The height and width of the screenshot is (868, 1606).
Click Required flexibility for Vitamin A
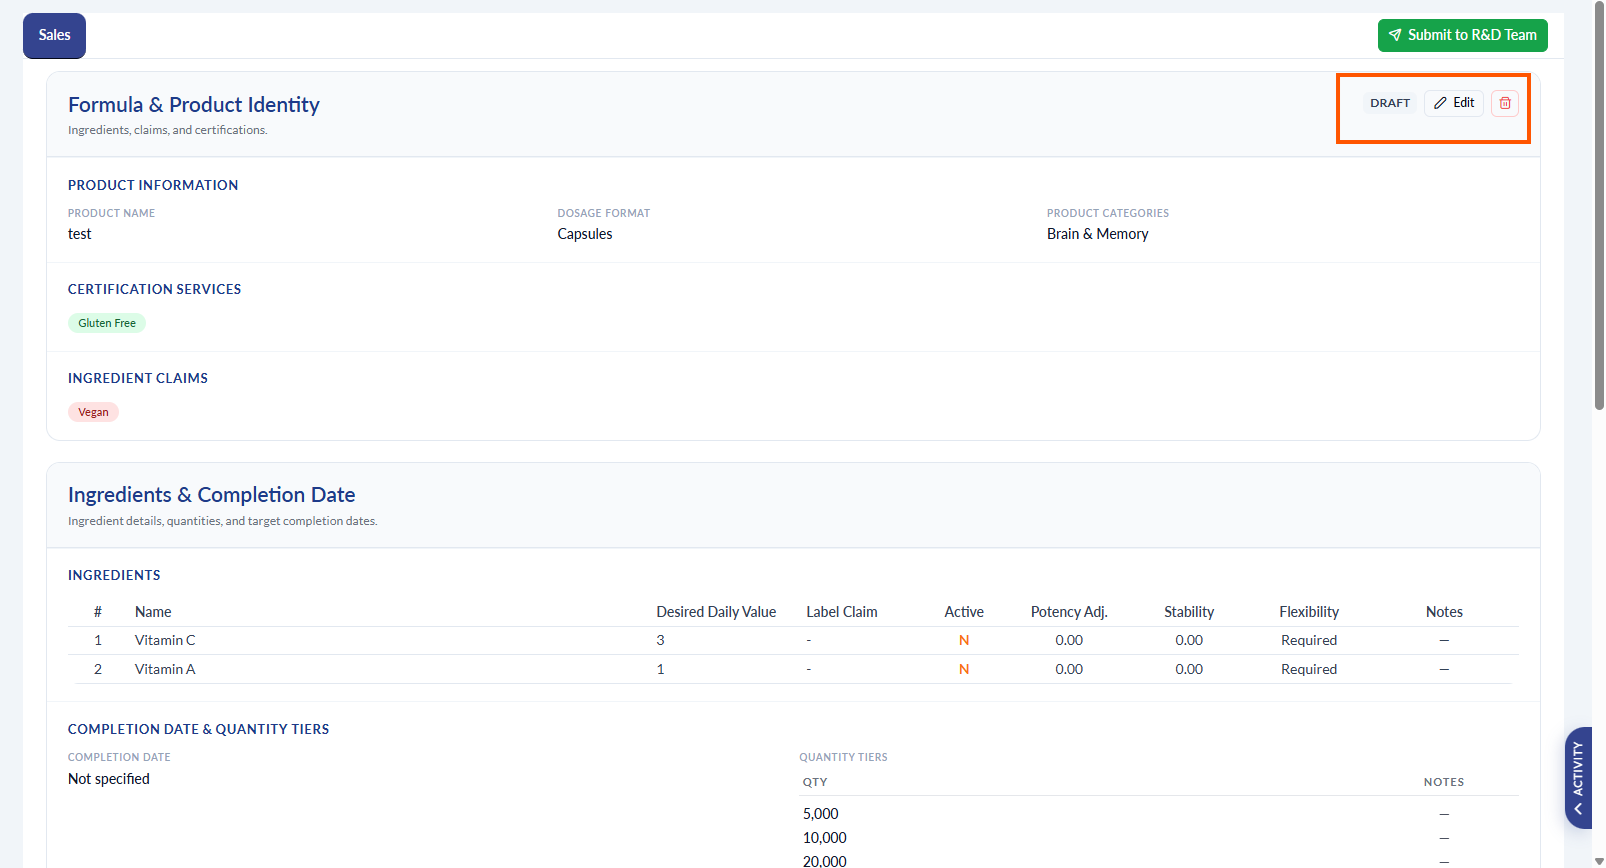(x=1309, y=669)
